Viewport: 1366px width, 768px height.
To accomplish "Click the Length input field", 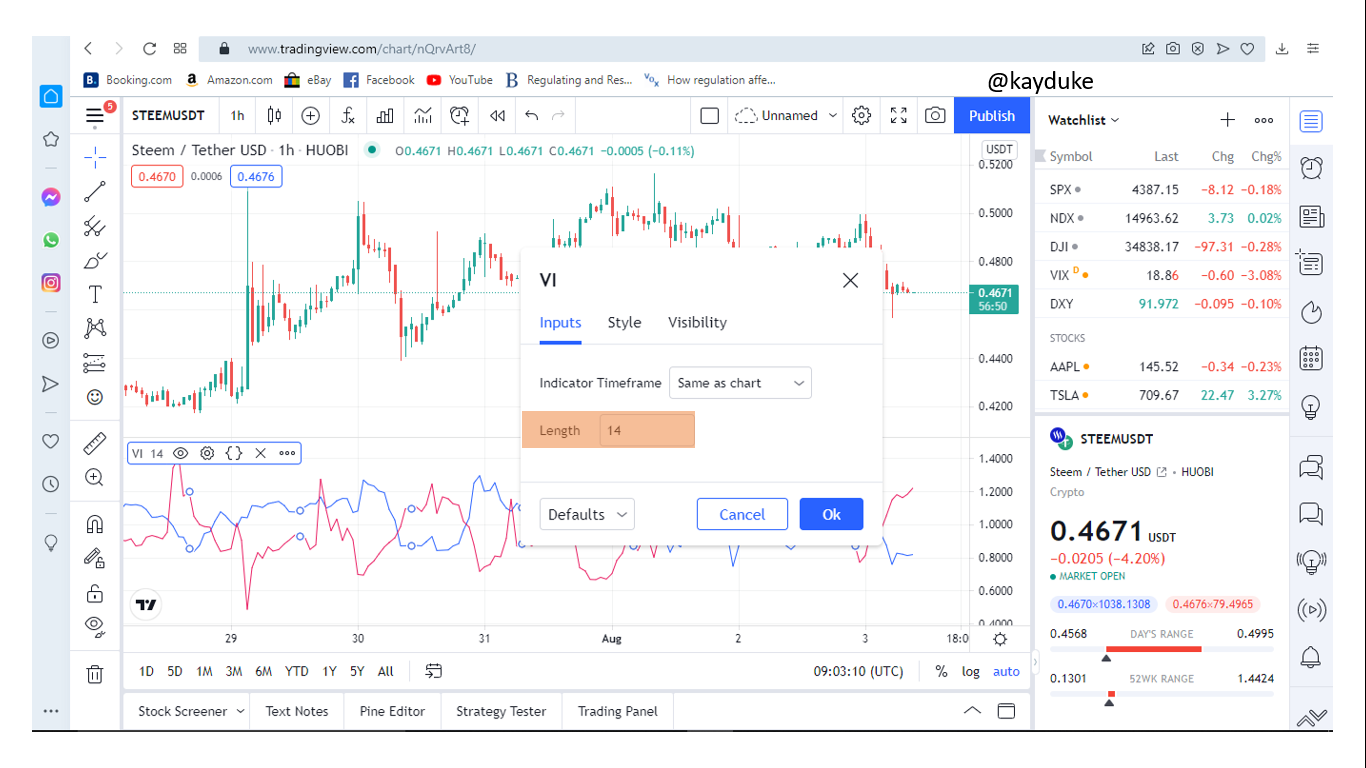I will [x=647, y=430].
